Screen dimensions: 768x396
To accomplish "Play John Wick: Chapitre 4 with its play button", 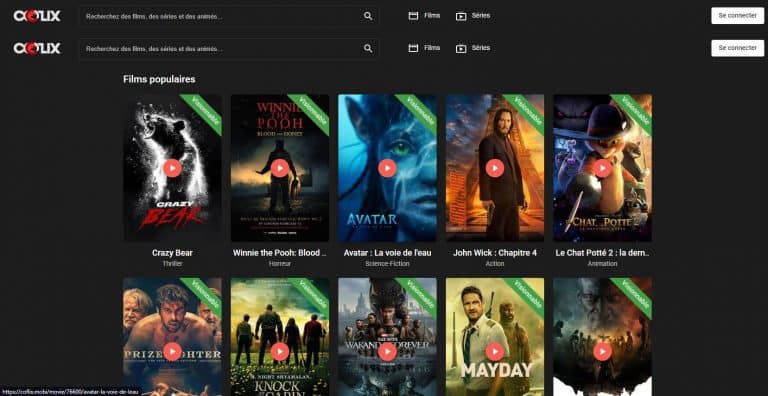I will (495, 168).
